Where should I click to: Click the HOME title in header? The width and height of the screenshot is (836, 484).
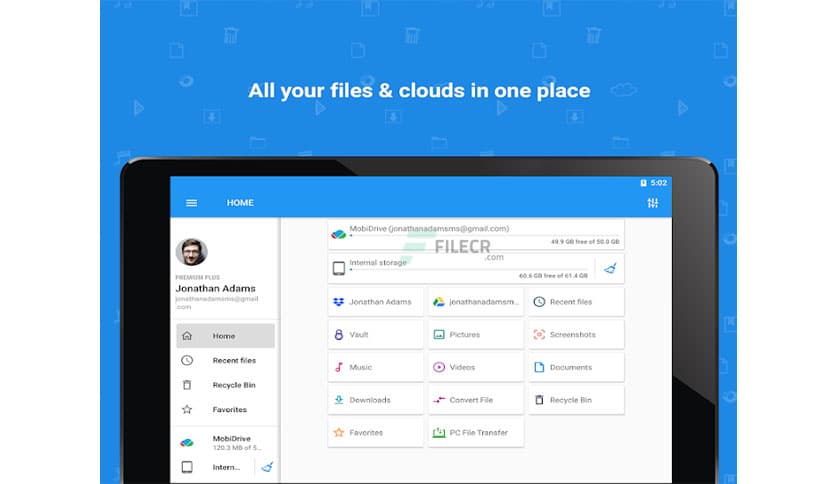[x=240, y=203]
